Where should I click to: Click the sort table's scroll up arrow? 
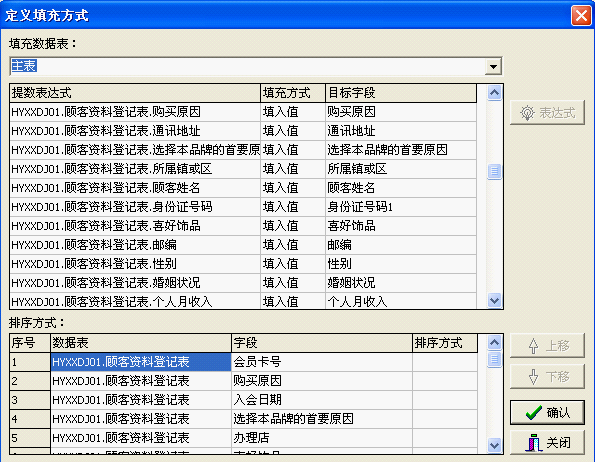[494, 343]
